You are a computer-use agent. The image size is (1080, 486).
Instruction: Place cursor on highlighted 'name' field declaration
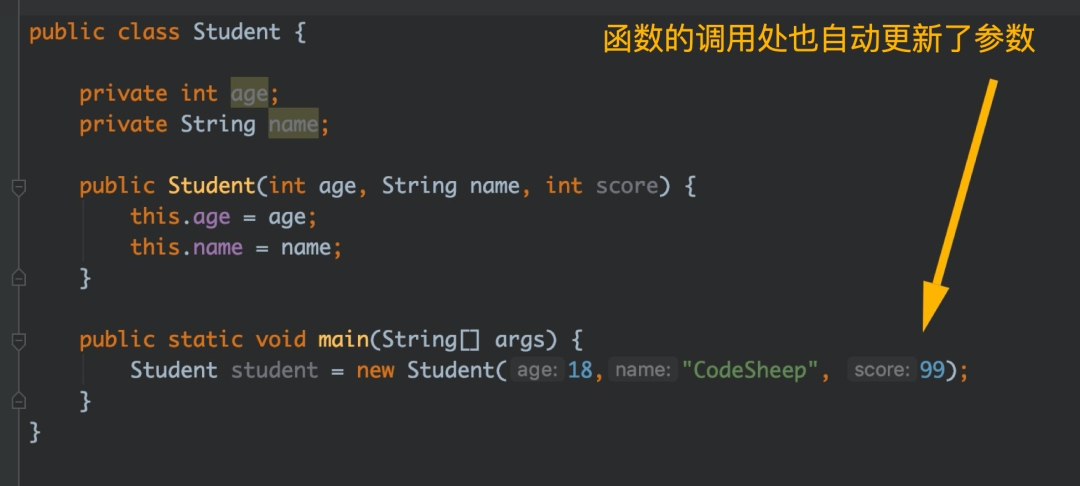tap(293, 124)
